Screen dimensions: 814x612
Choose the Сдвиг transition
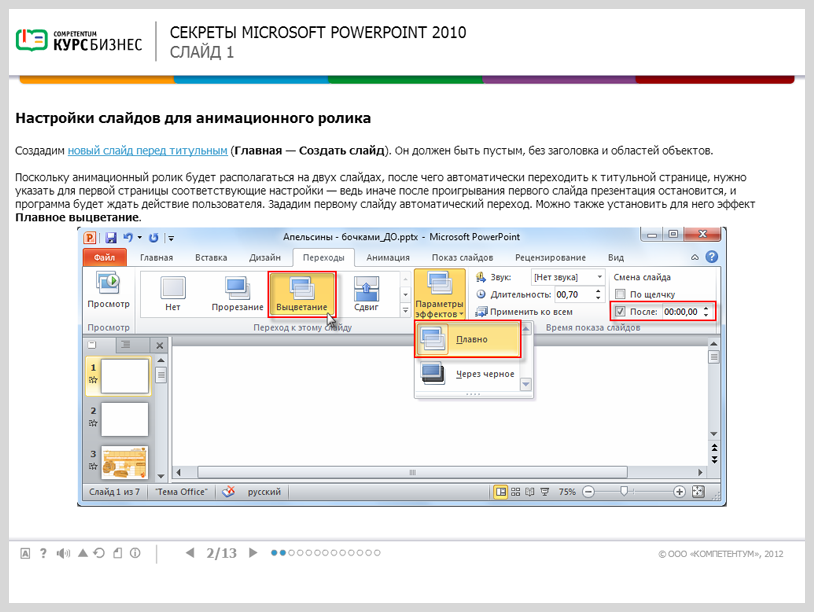(x=366, y=294)
